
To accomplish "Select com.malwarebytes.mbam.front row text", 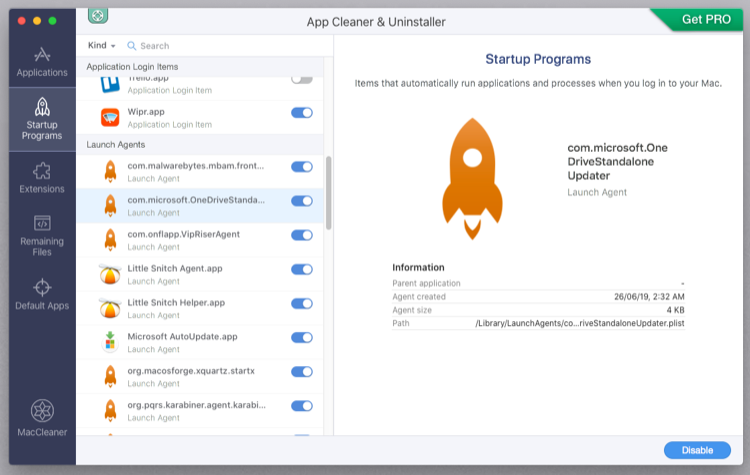I will 196,166.
